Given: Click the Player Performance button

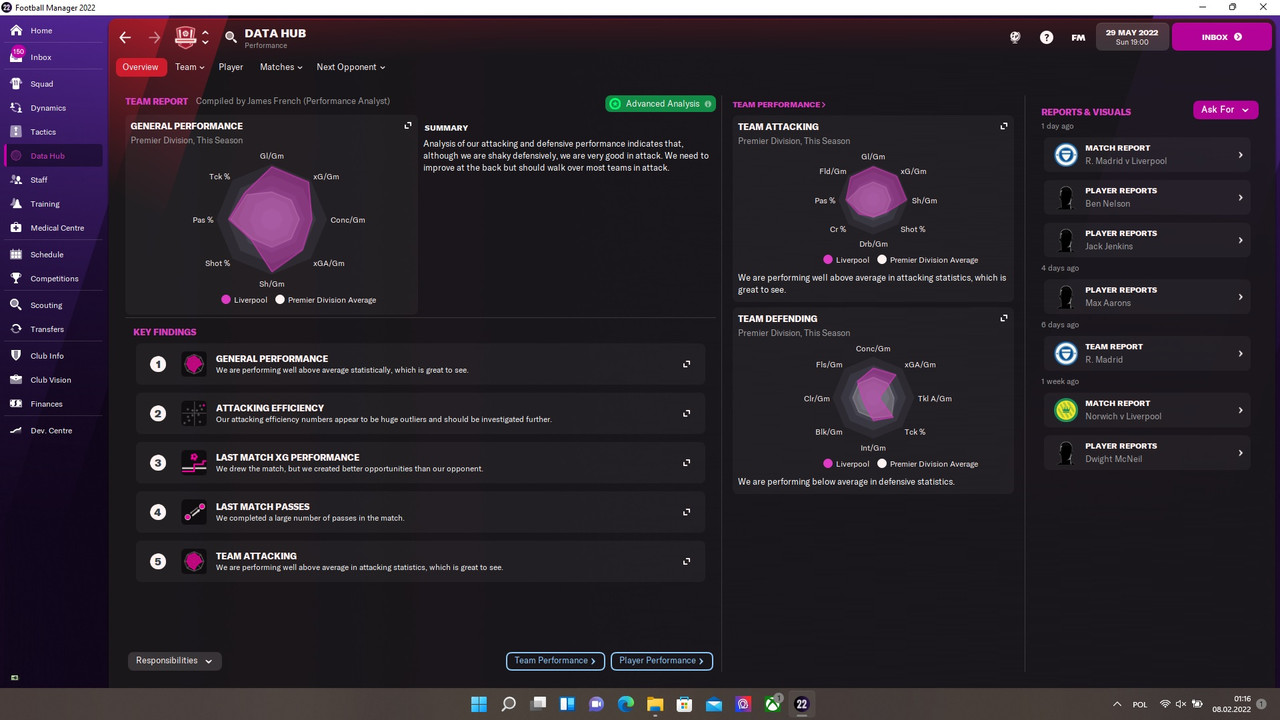Looking at the screenshot, I should pyautogui.click(x=662, y=661).
